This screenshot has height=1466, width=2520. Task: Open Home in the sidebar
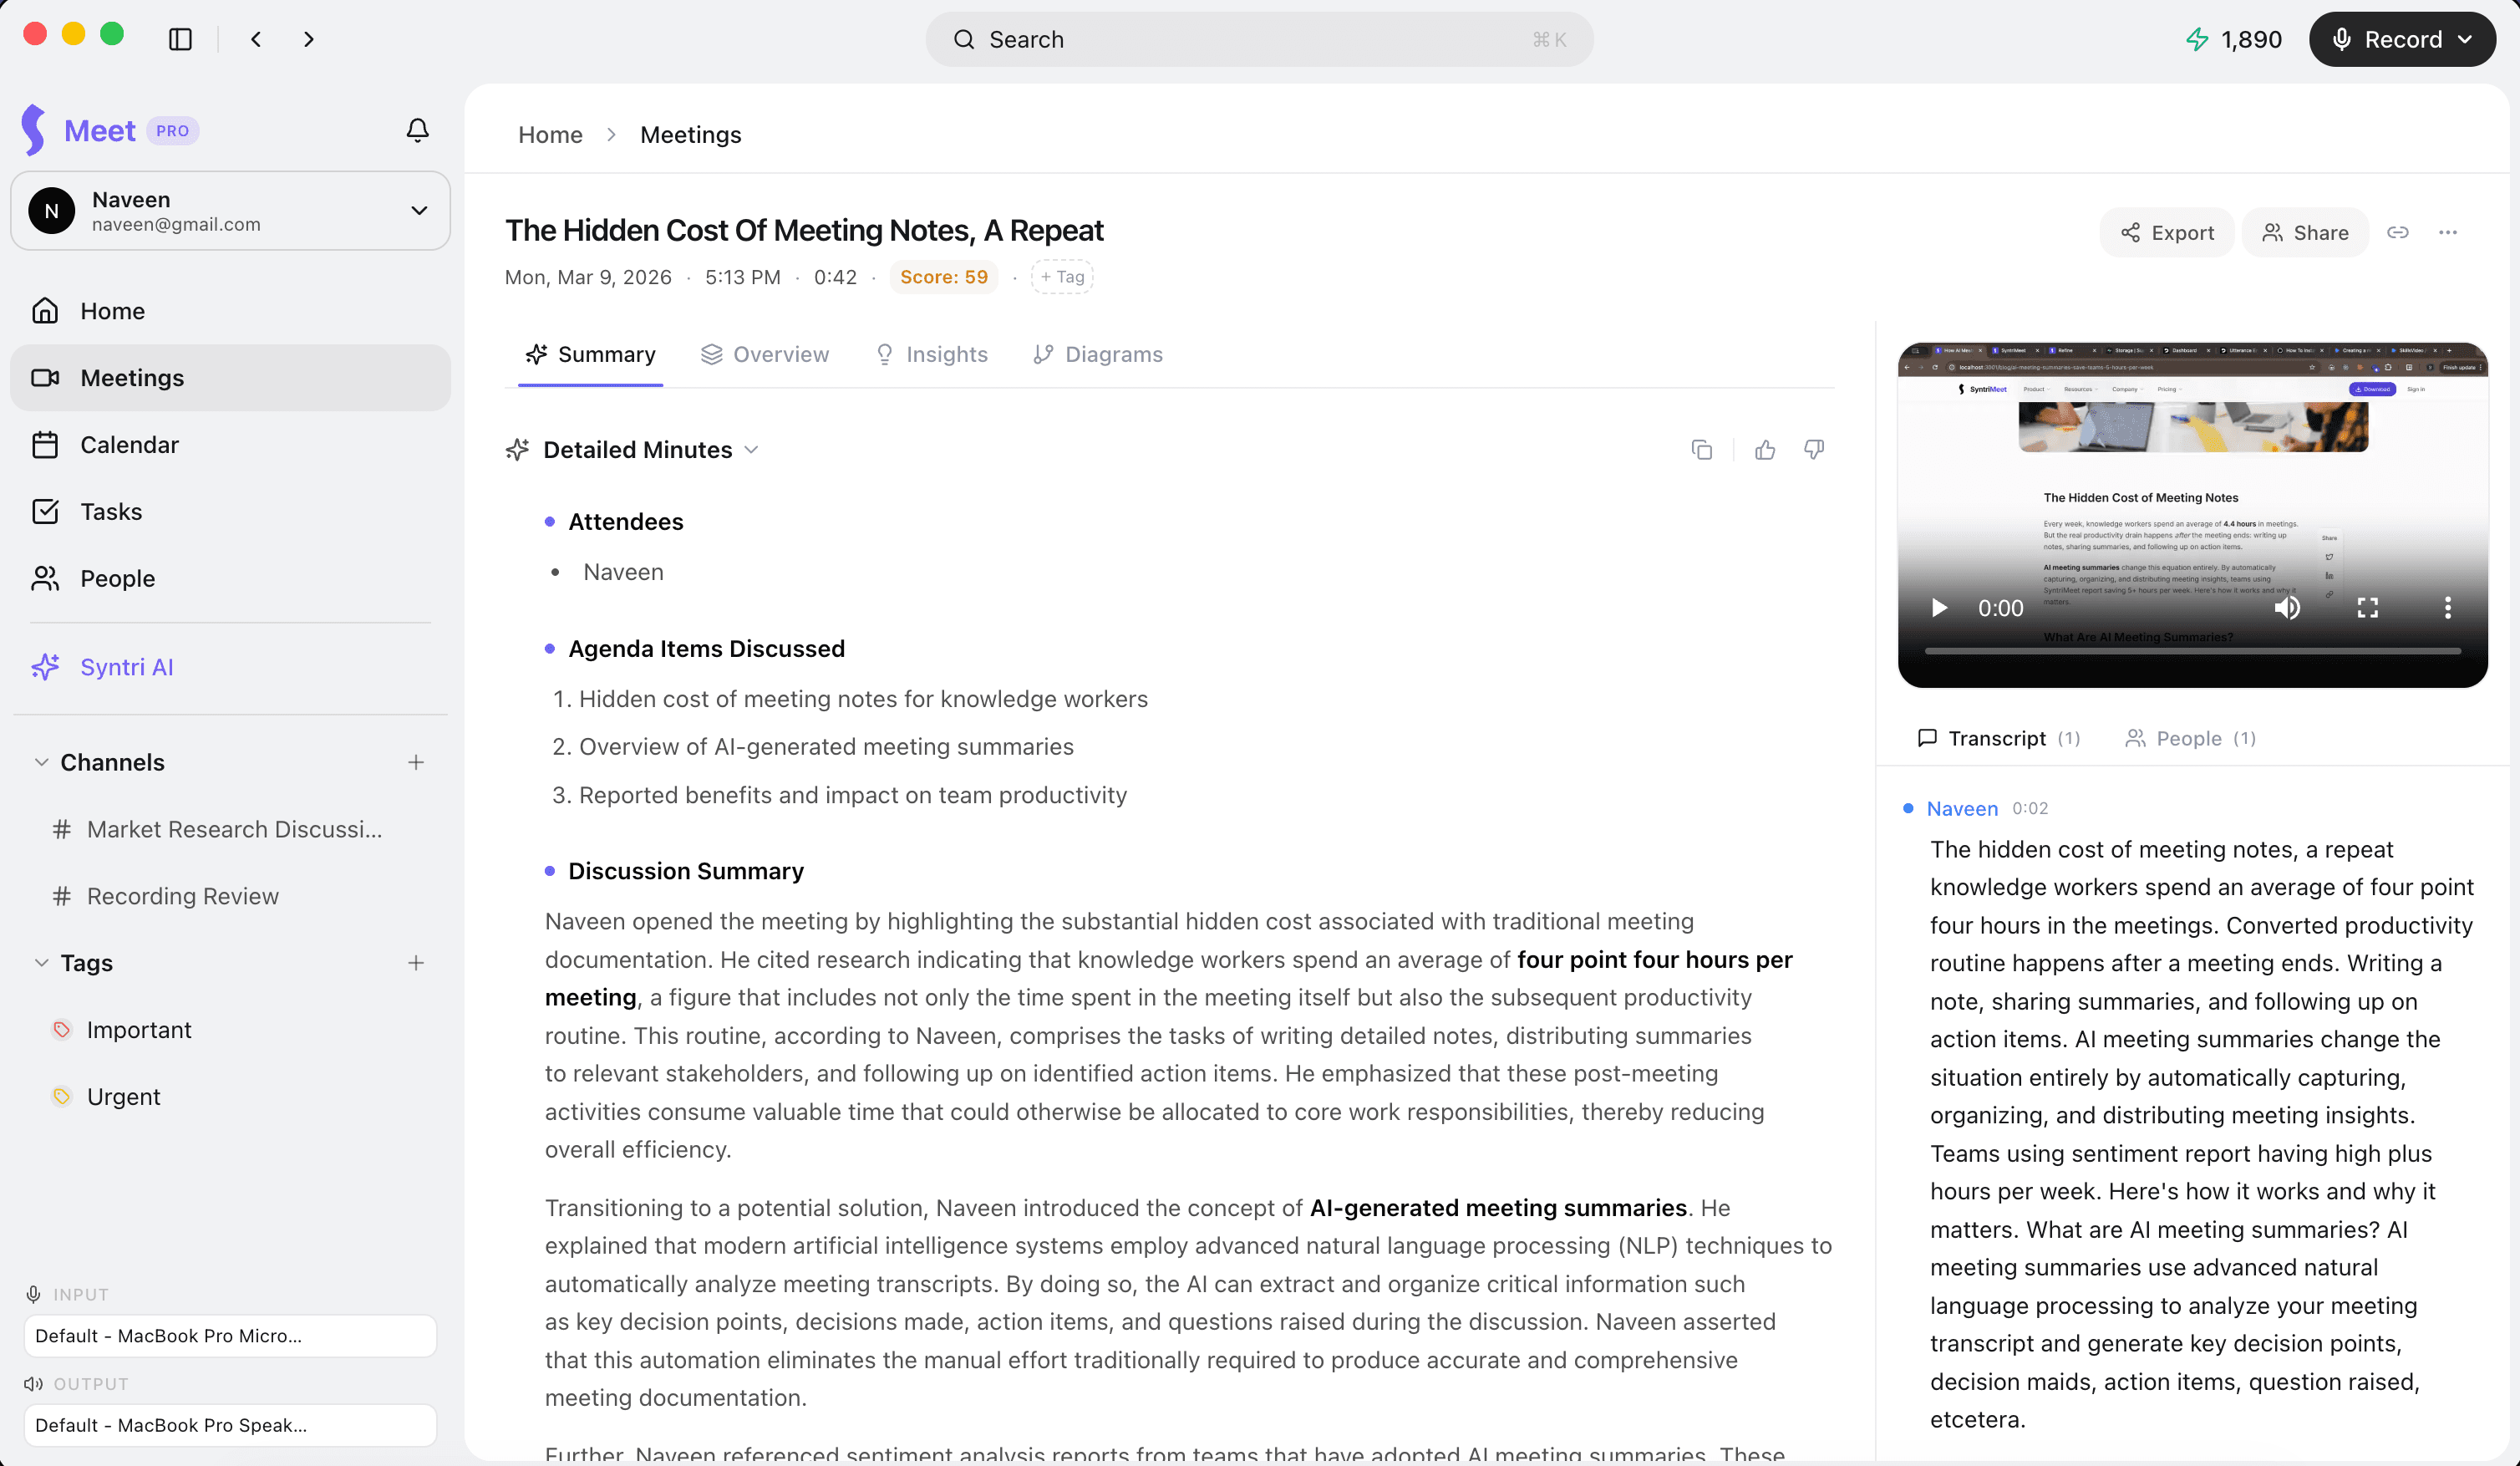[x=230, y=311]
